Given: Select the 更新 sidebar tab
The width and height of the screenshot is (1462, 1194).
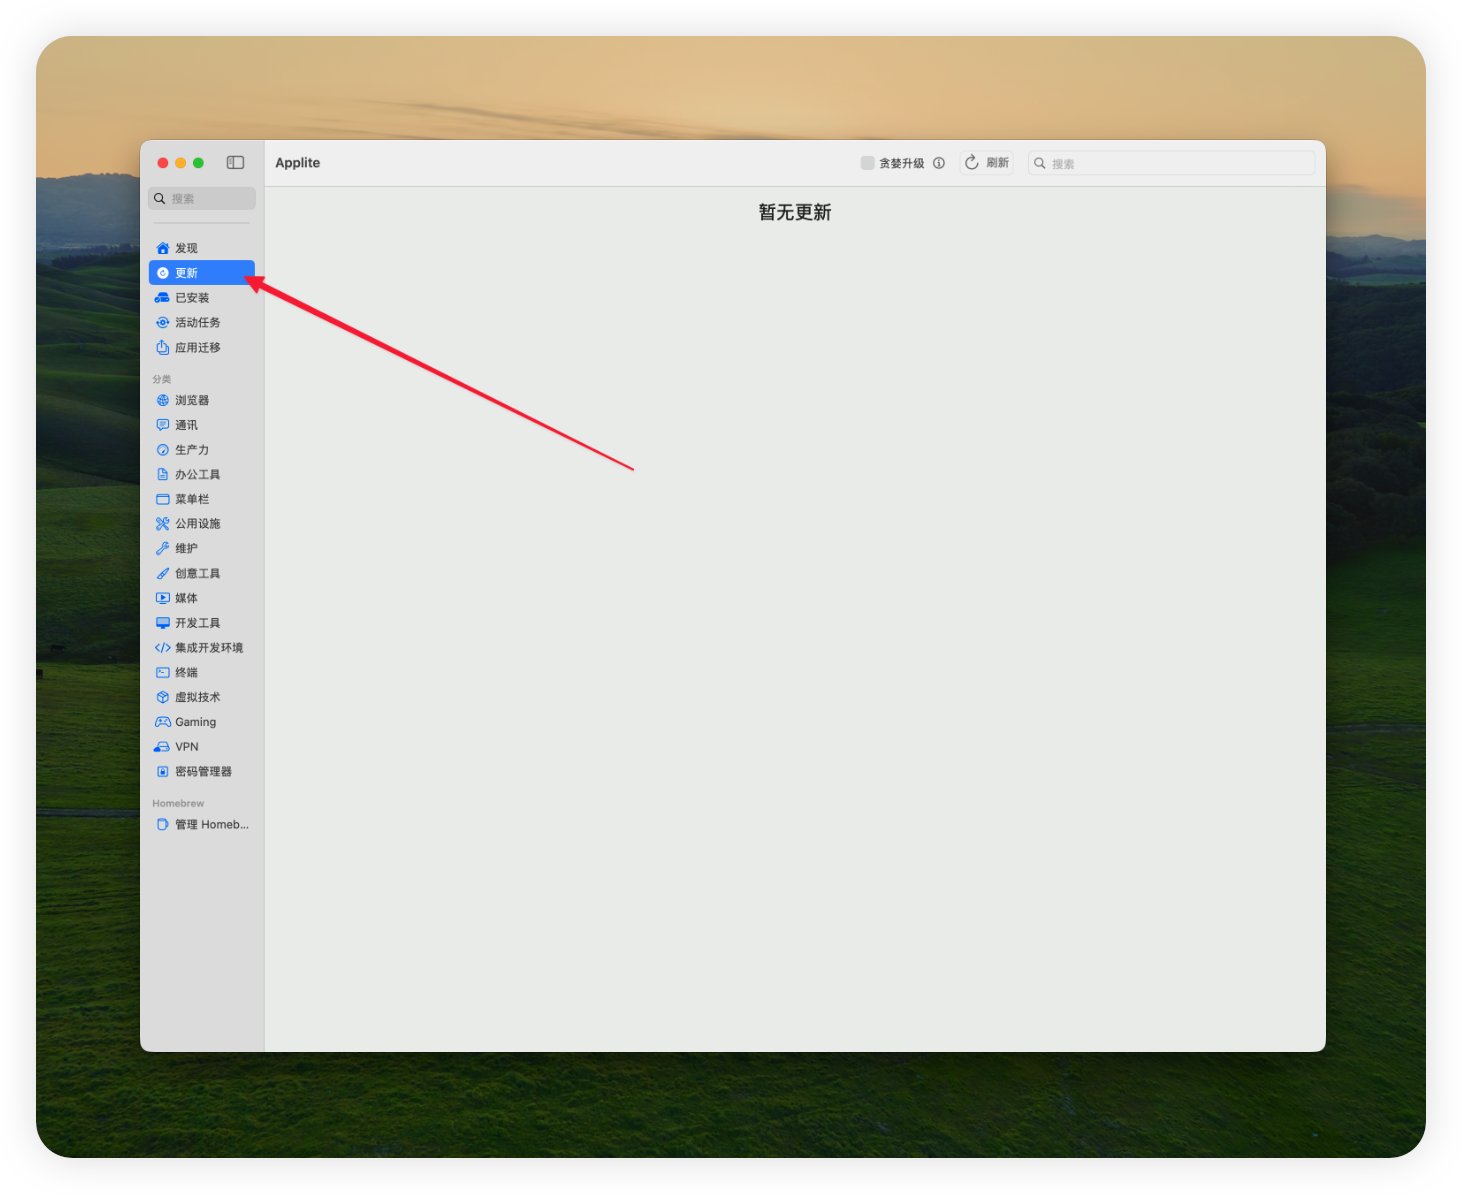Looking at the screenshot, I should (x=202, y=273).
